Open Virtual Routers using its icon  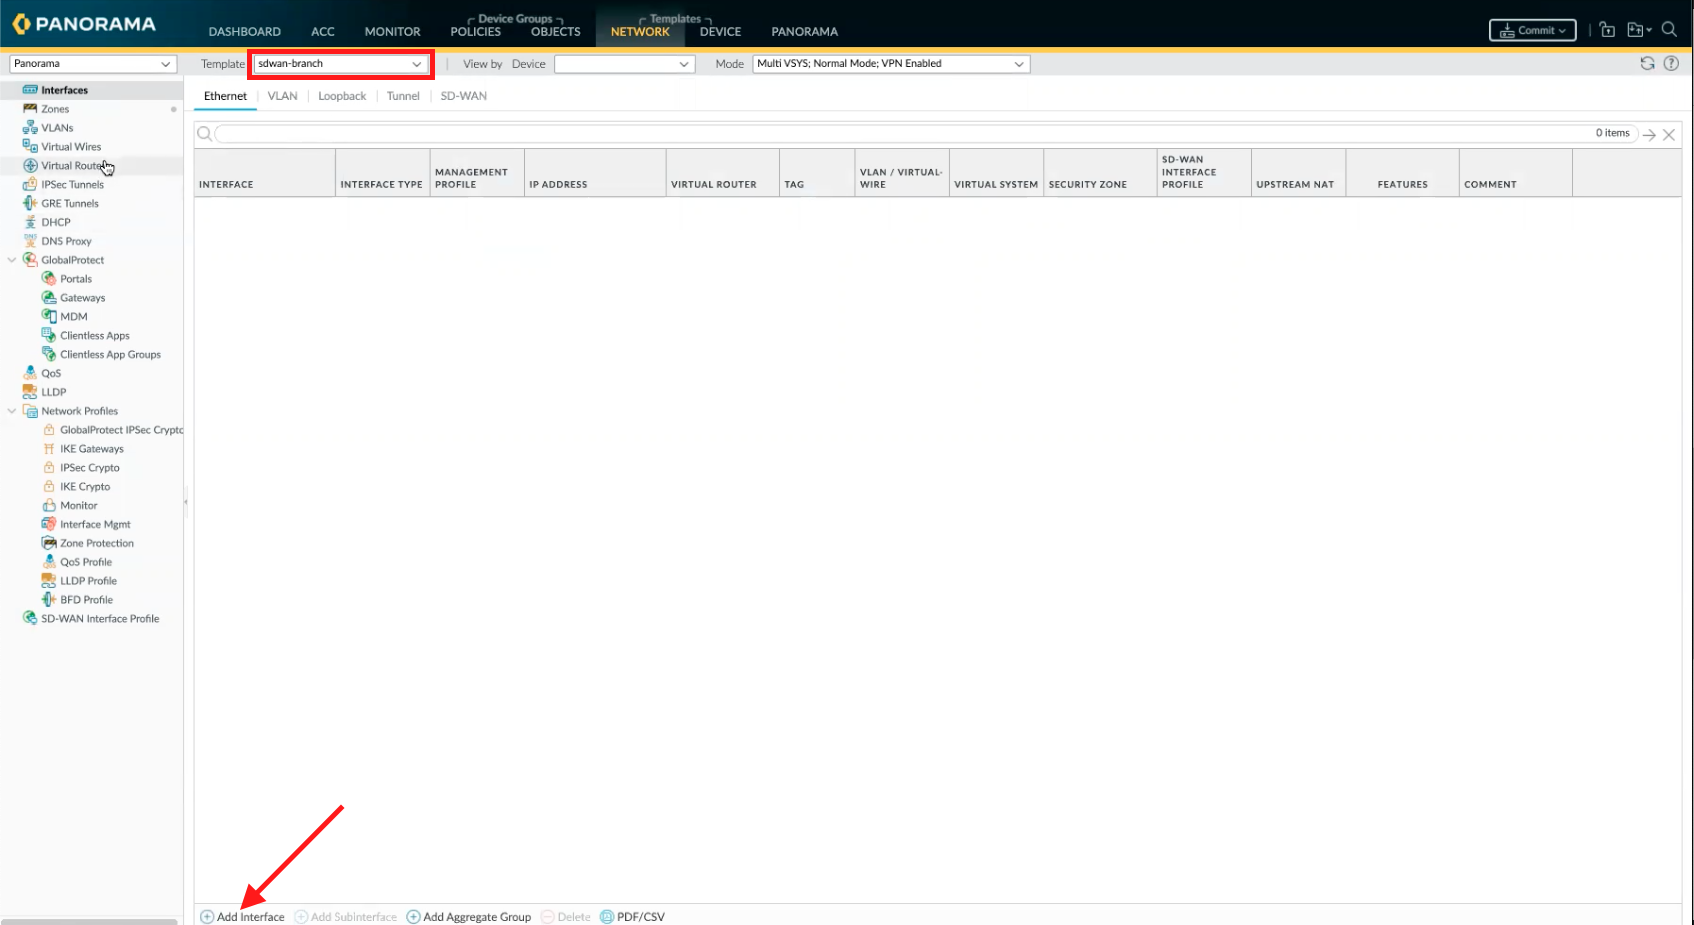coord(30,165)
